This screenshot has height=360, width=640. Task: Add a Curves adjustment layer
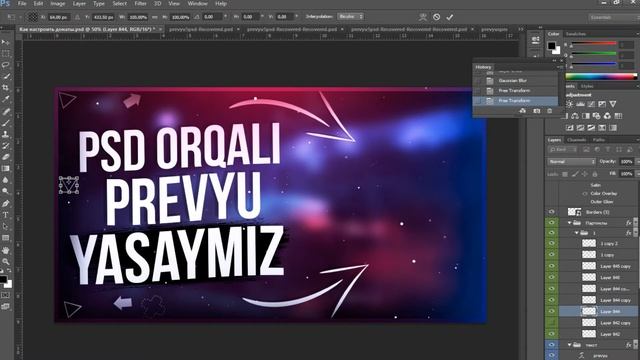pyautogui.click(x=591, y=104)
